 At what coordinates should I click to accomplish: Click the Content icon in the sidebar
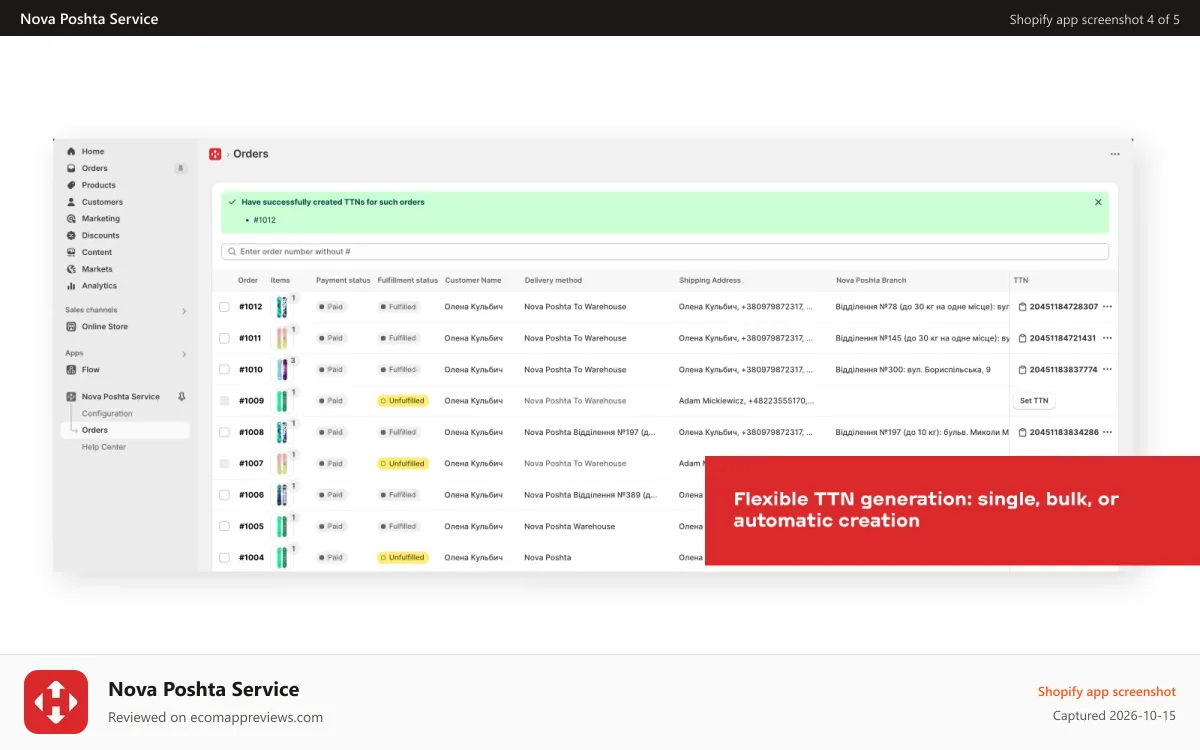pos(71,252)
